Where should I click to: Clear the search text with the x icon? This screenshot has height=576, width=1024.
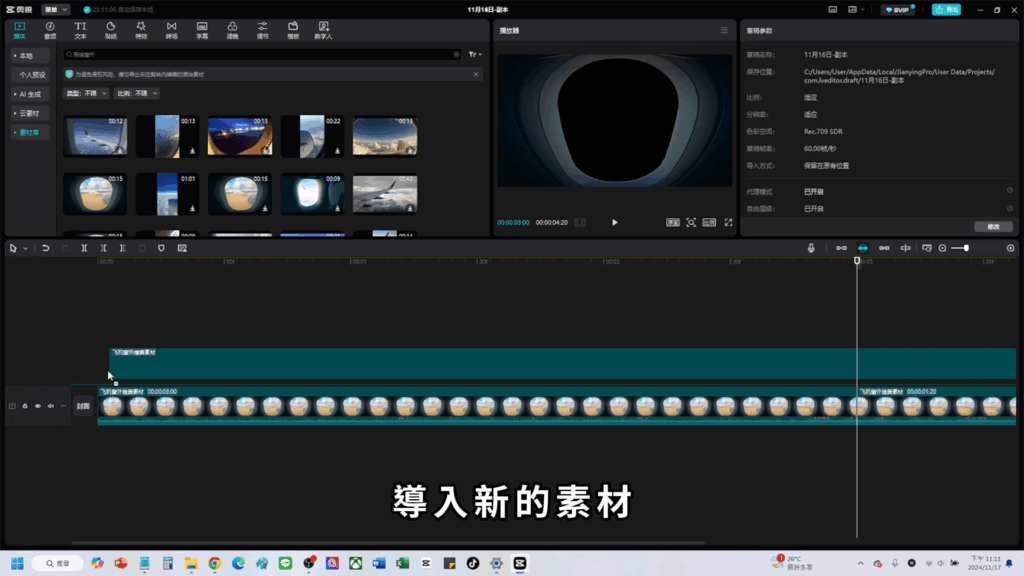[x=456, y=55]
